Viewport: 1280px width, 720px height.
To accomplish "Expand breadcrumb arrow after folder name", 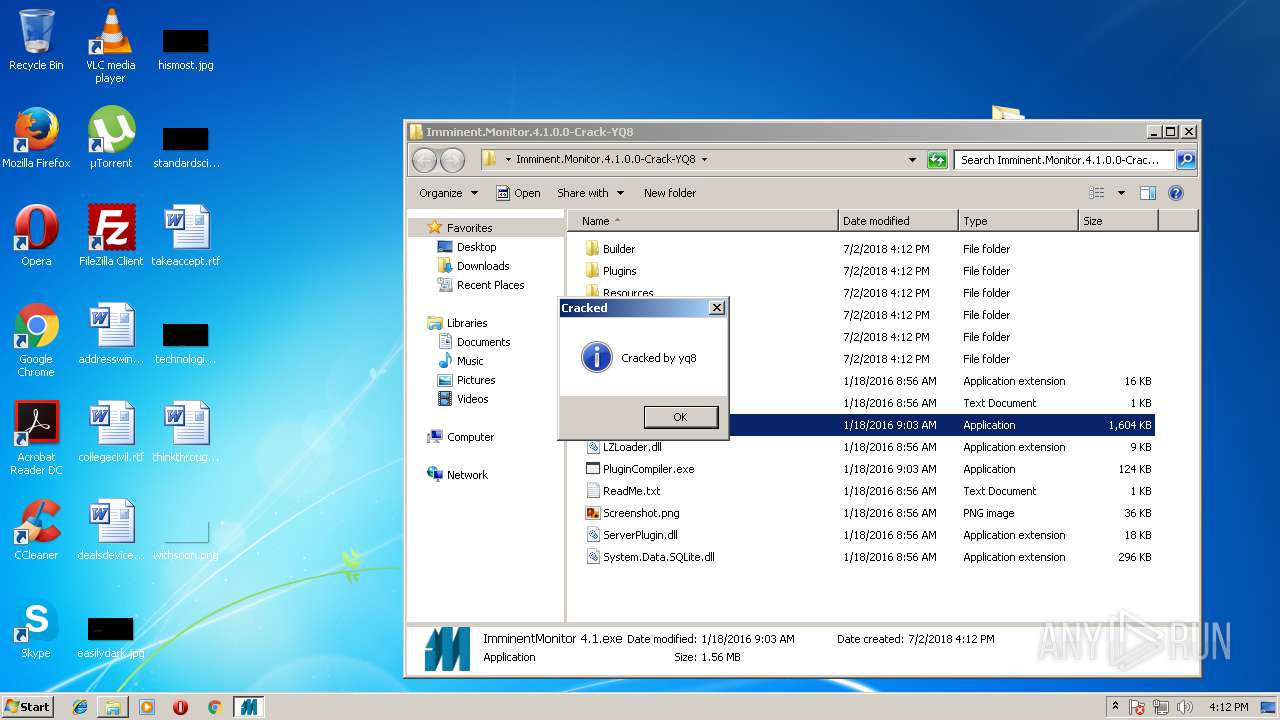I will (x=704, y=160).
